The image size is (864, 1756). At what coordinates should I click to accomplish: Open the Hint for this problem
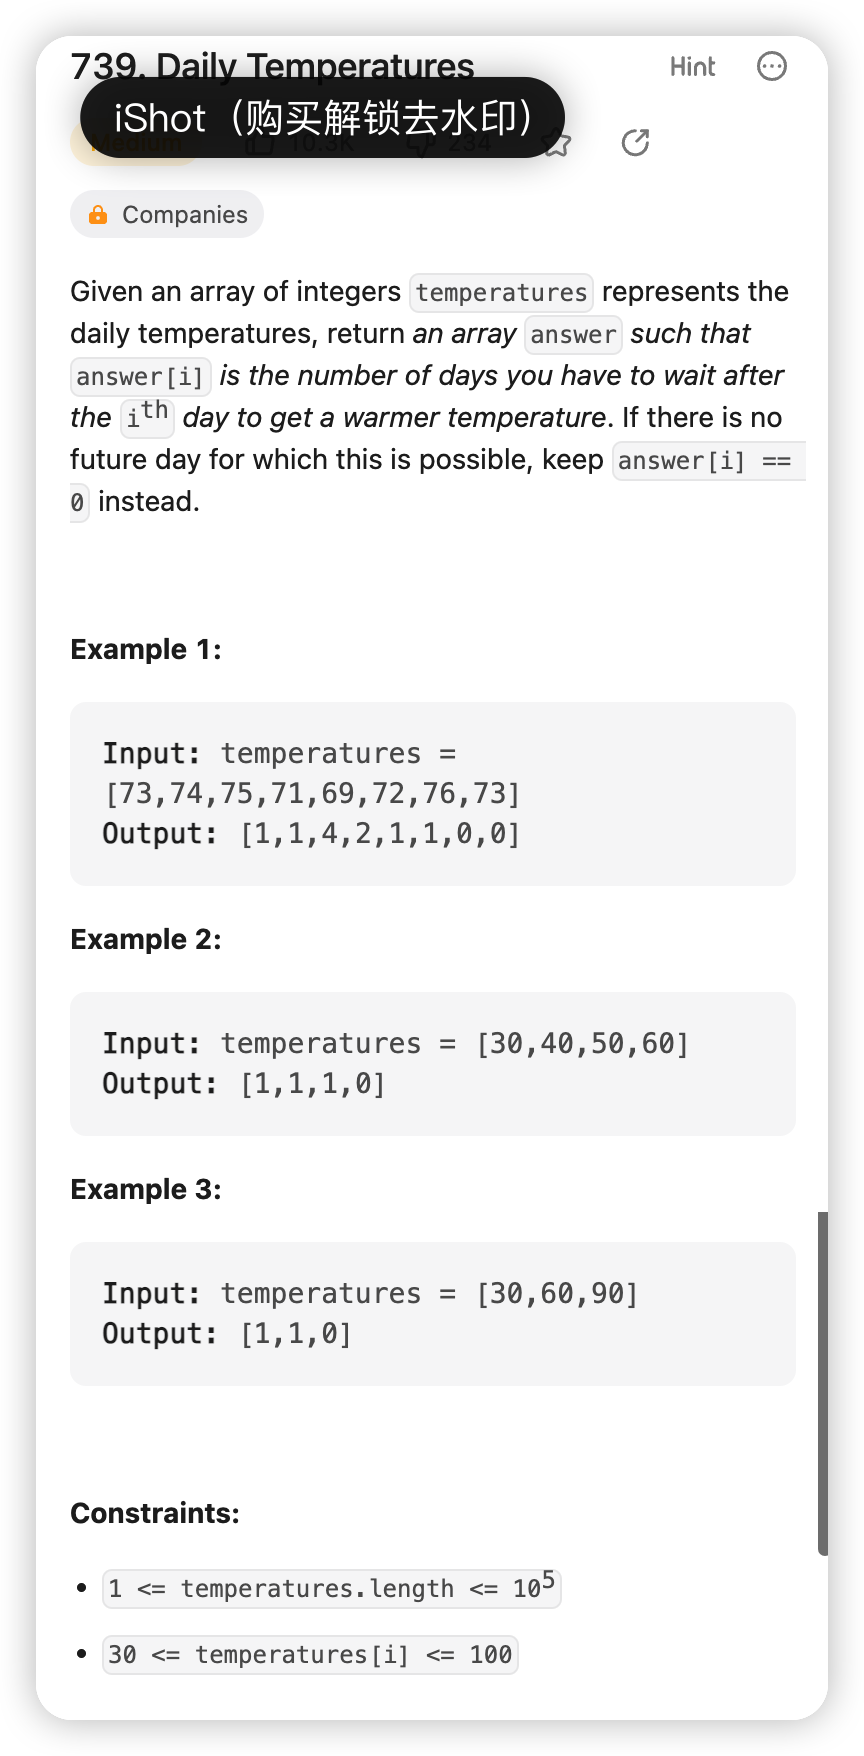point(692,67)
